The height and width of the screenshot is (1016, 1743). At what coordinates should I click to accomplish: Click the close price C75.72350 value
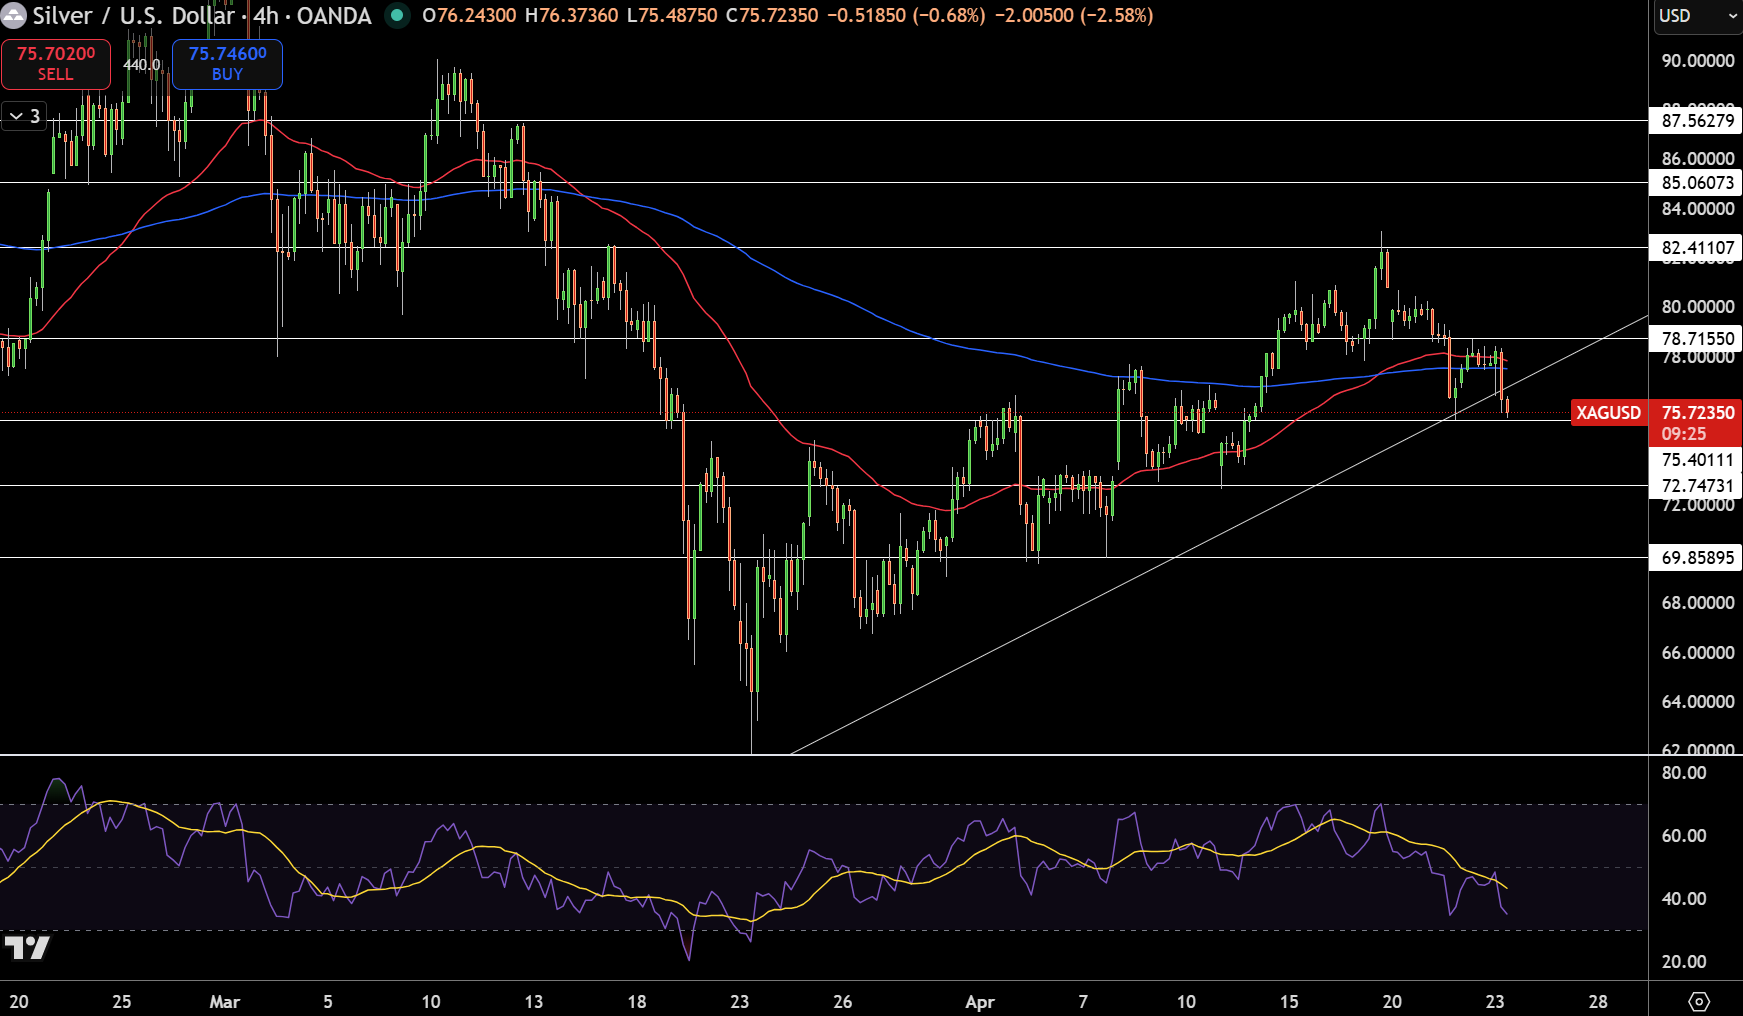(772, 16)
